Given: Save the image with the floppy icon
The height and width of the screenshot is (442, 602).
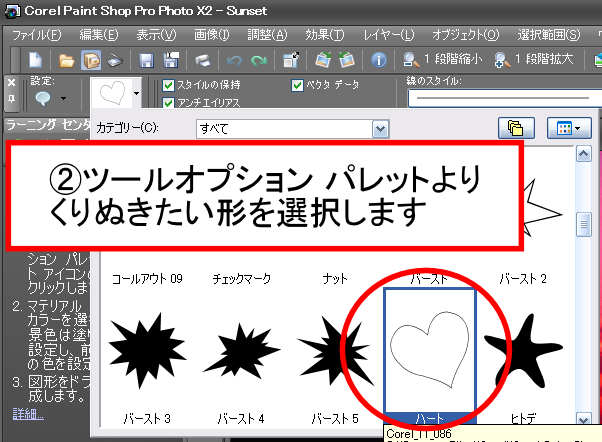Looking at the screenshot, I should coord(146,60).
